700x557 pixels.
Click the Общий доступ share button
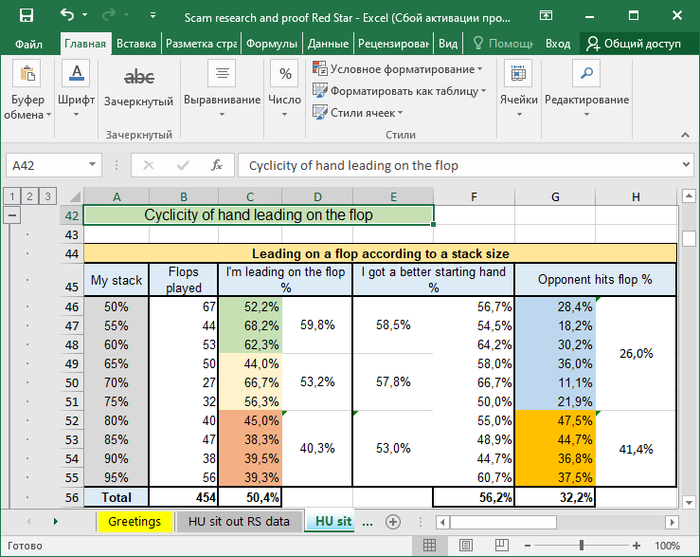(634, 44)
